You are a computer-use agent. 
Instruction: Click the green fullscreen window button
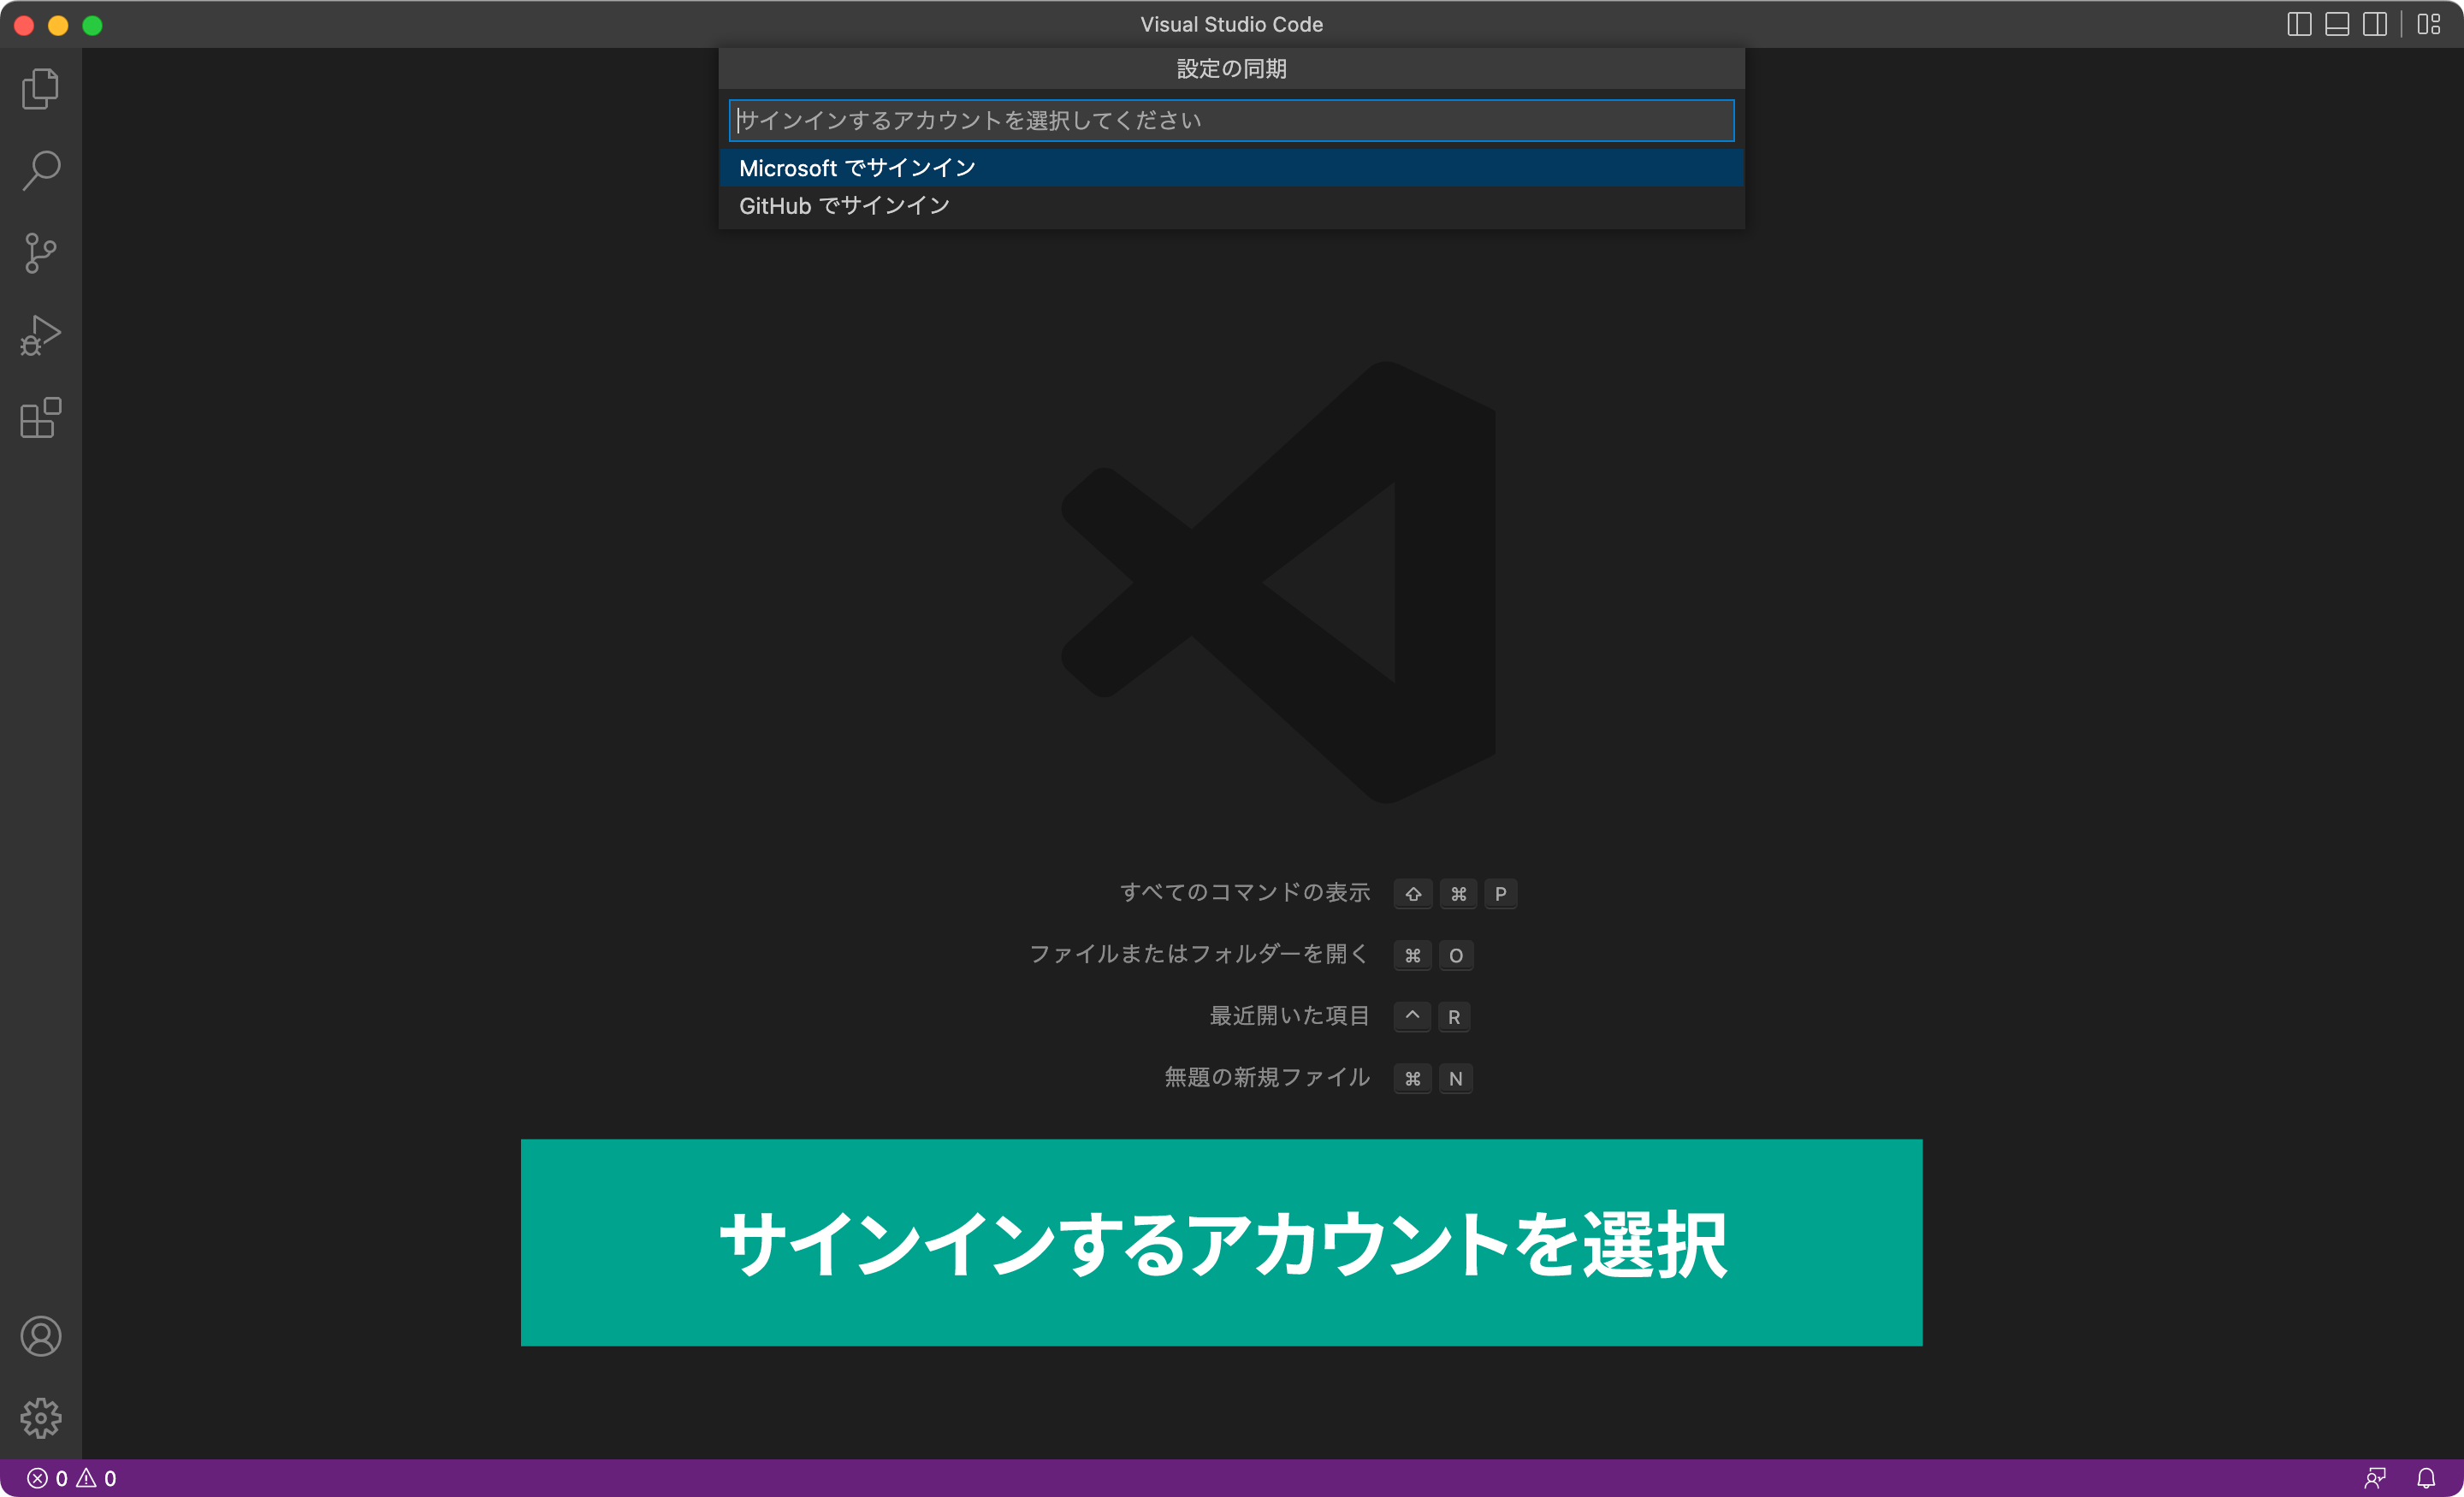point(92,25)
